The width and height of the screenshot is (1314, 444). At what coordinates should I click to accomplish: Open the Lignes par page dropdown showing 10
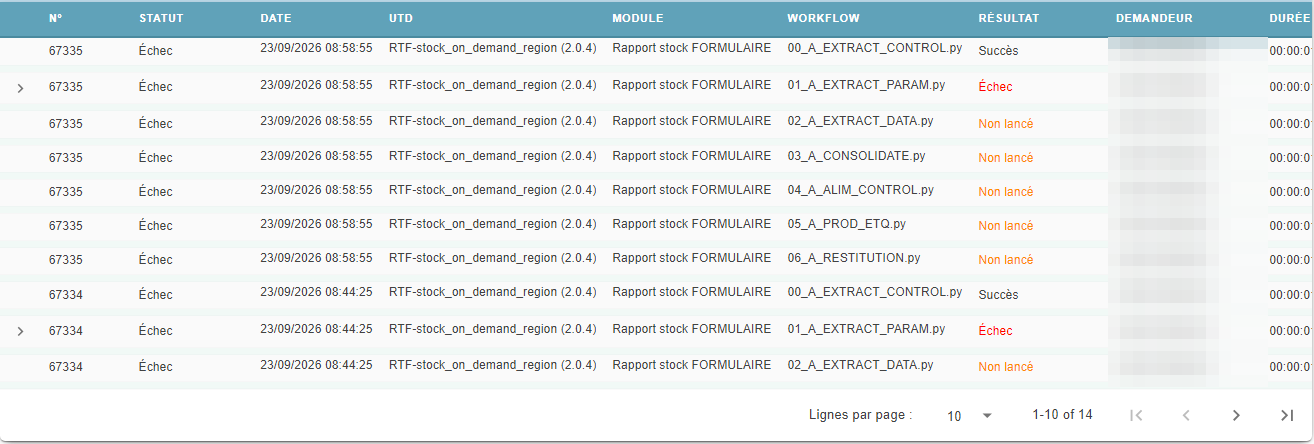pos(969,415)
